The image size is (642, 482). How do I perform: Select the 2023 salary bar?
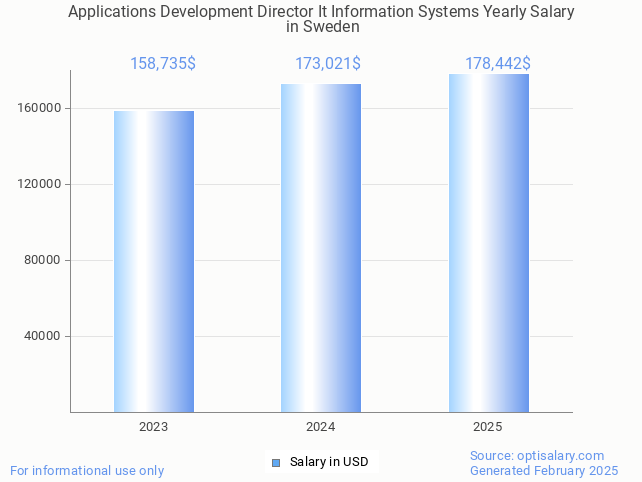click(x=154, y=261)
